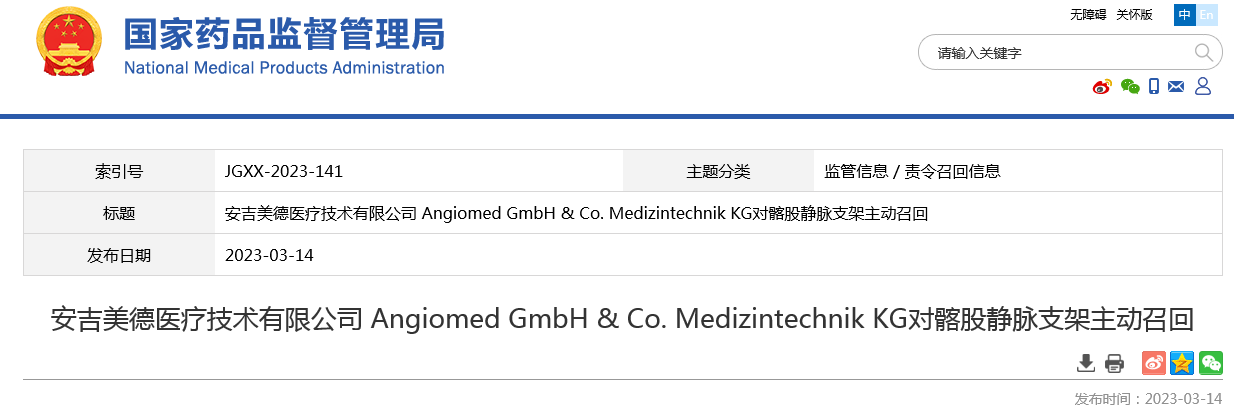1234x415 pixels.
Task: Open the mobile phone icon in header
Action: (x=1154, y=87)
